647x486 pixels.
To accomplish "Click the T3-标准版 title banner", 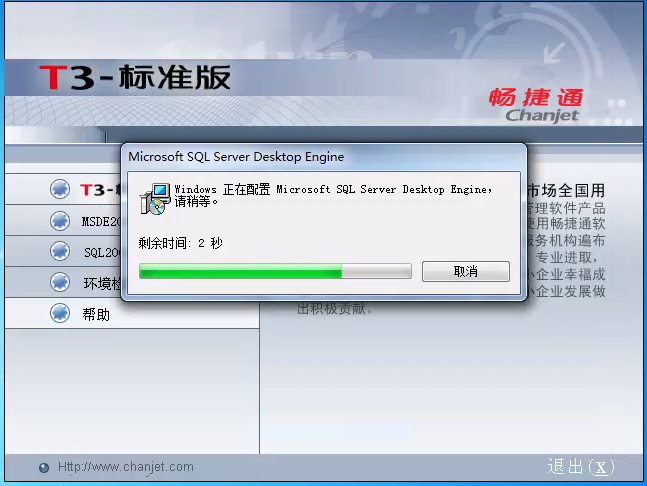I will click(x=135, y=77).
